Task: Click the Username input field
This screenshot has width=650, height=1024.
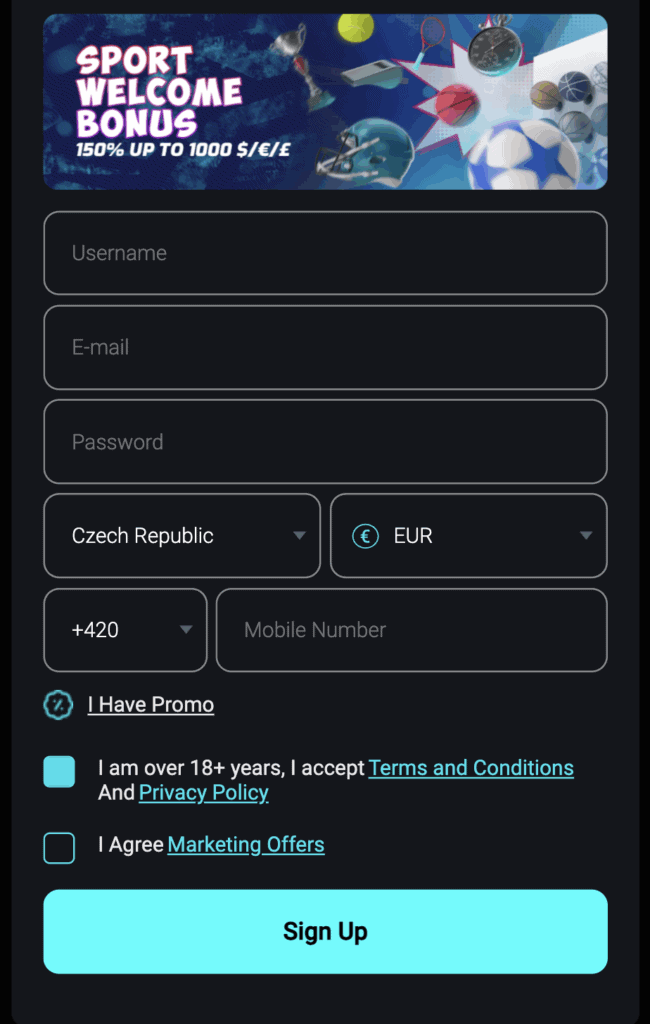Action: coord(325,253)
